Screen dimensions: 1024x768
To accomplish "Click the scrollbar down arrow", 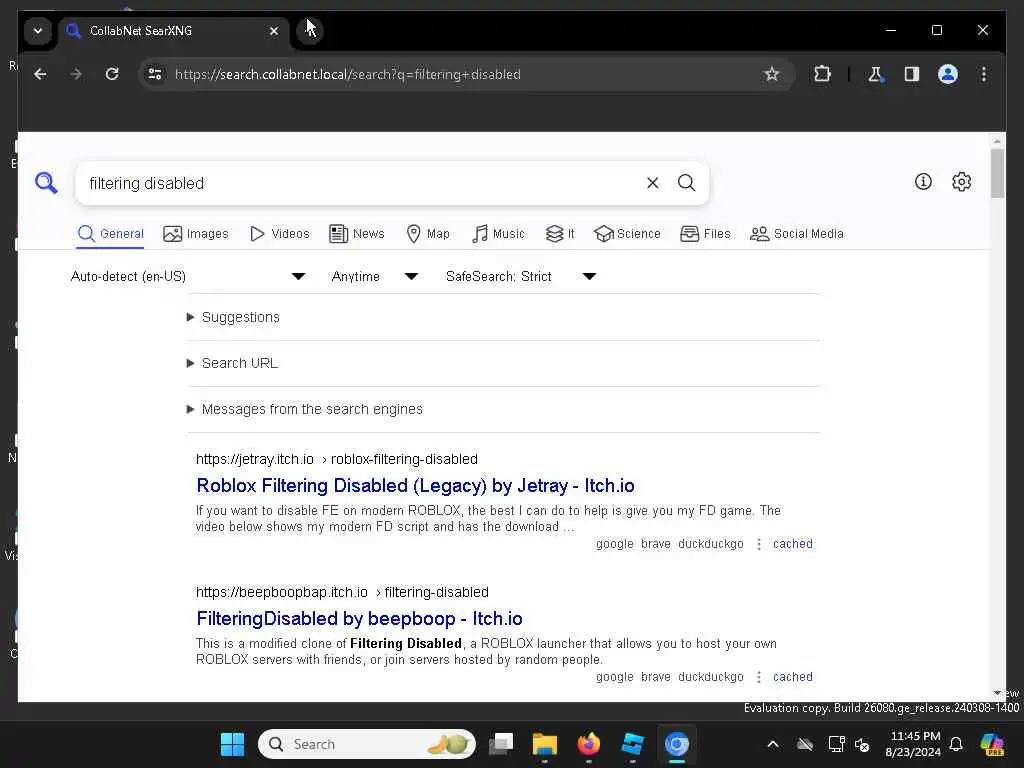I will tap(997, 693).
